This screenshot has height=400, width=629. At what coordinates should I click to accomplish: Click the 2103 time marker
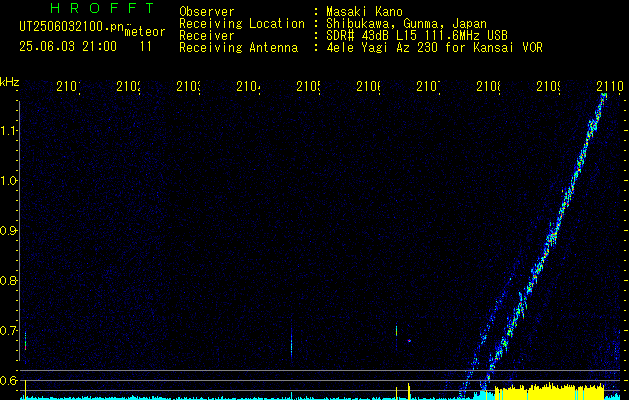pyautogui.click(x=188, y=86)
